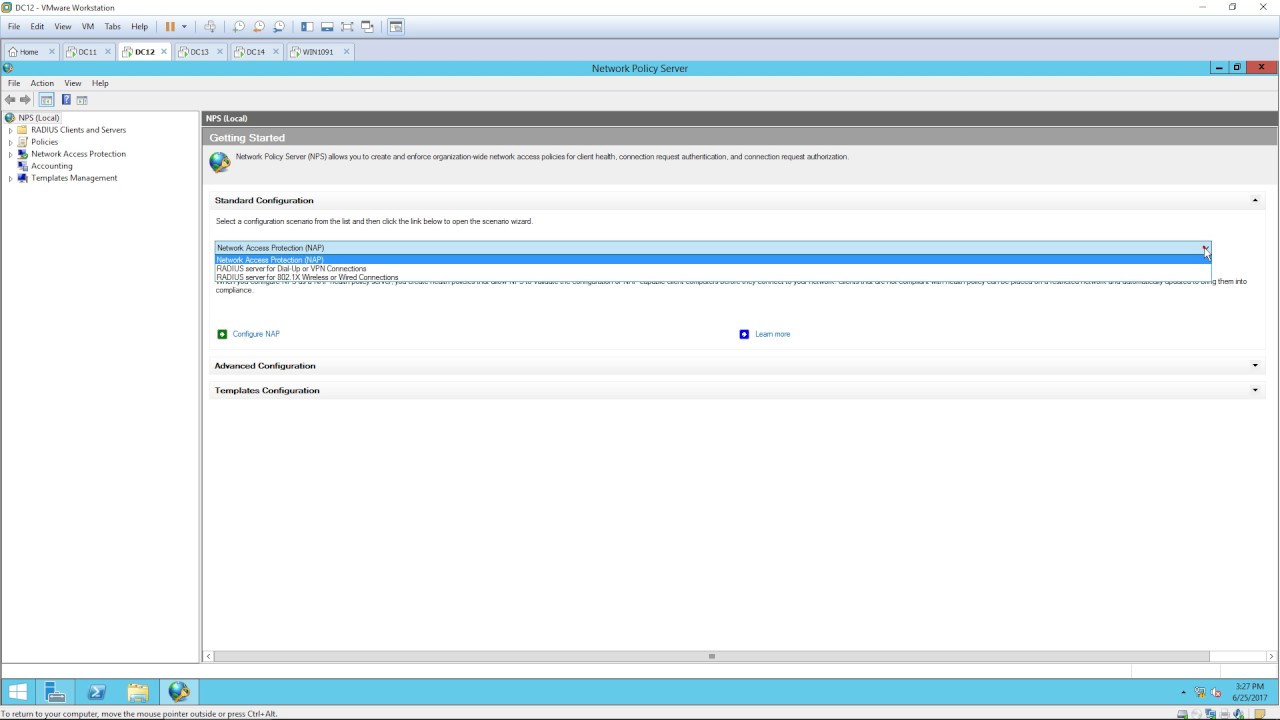Toggle the thumbnail bar view icon
1280x720 pixels.
pyautogui.click(x=327, y=27)
